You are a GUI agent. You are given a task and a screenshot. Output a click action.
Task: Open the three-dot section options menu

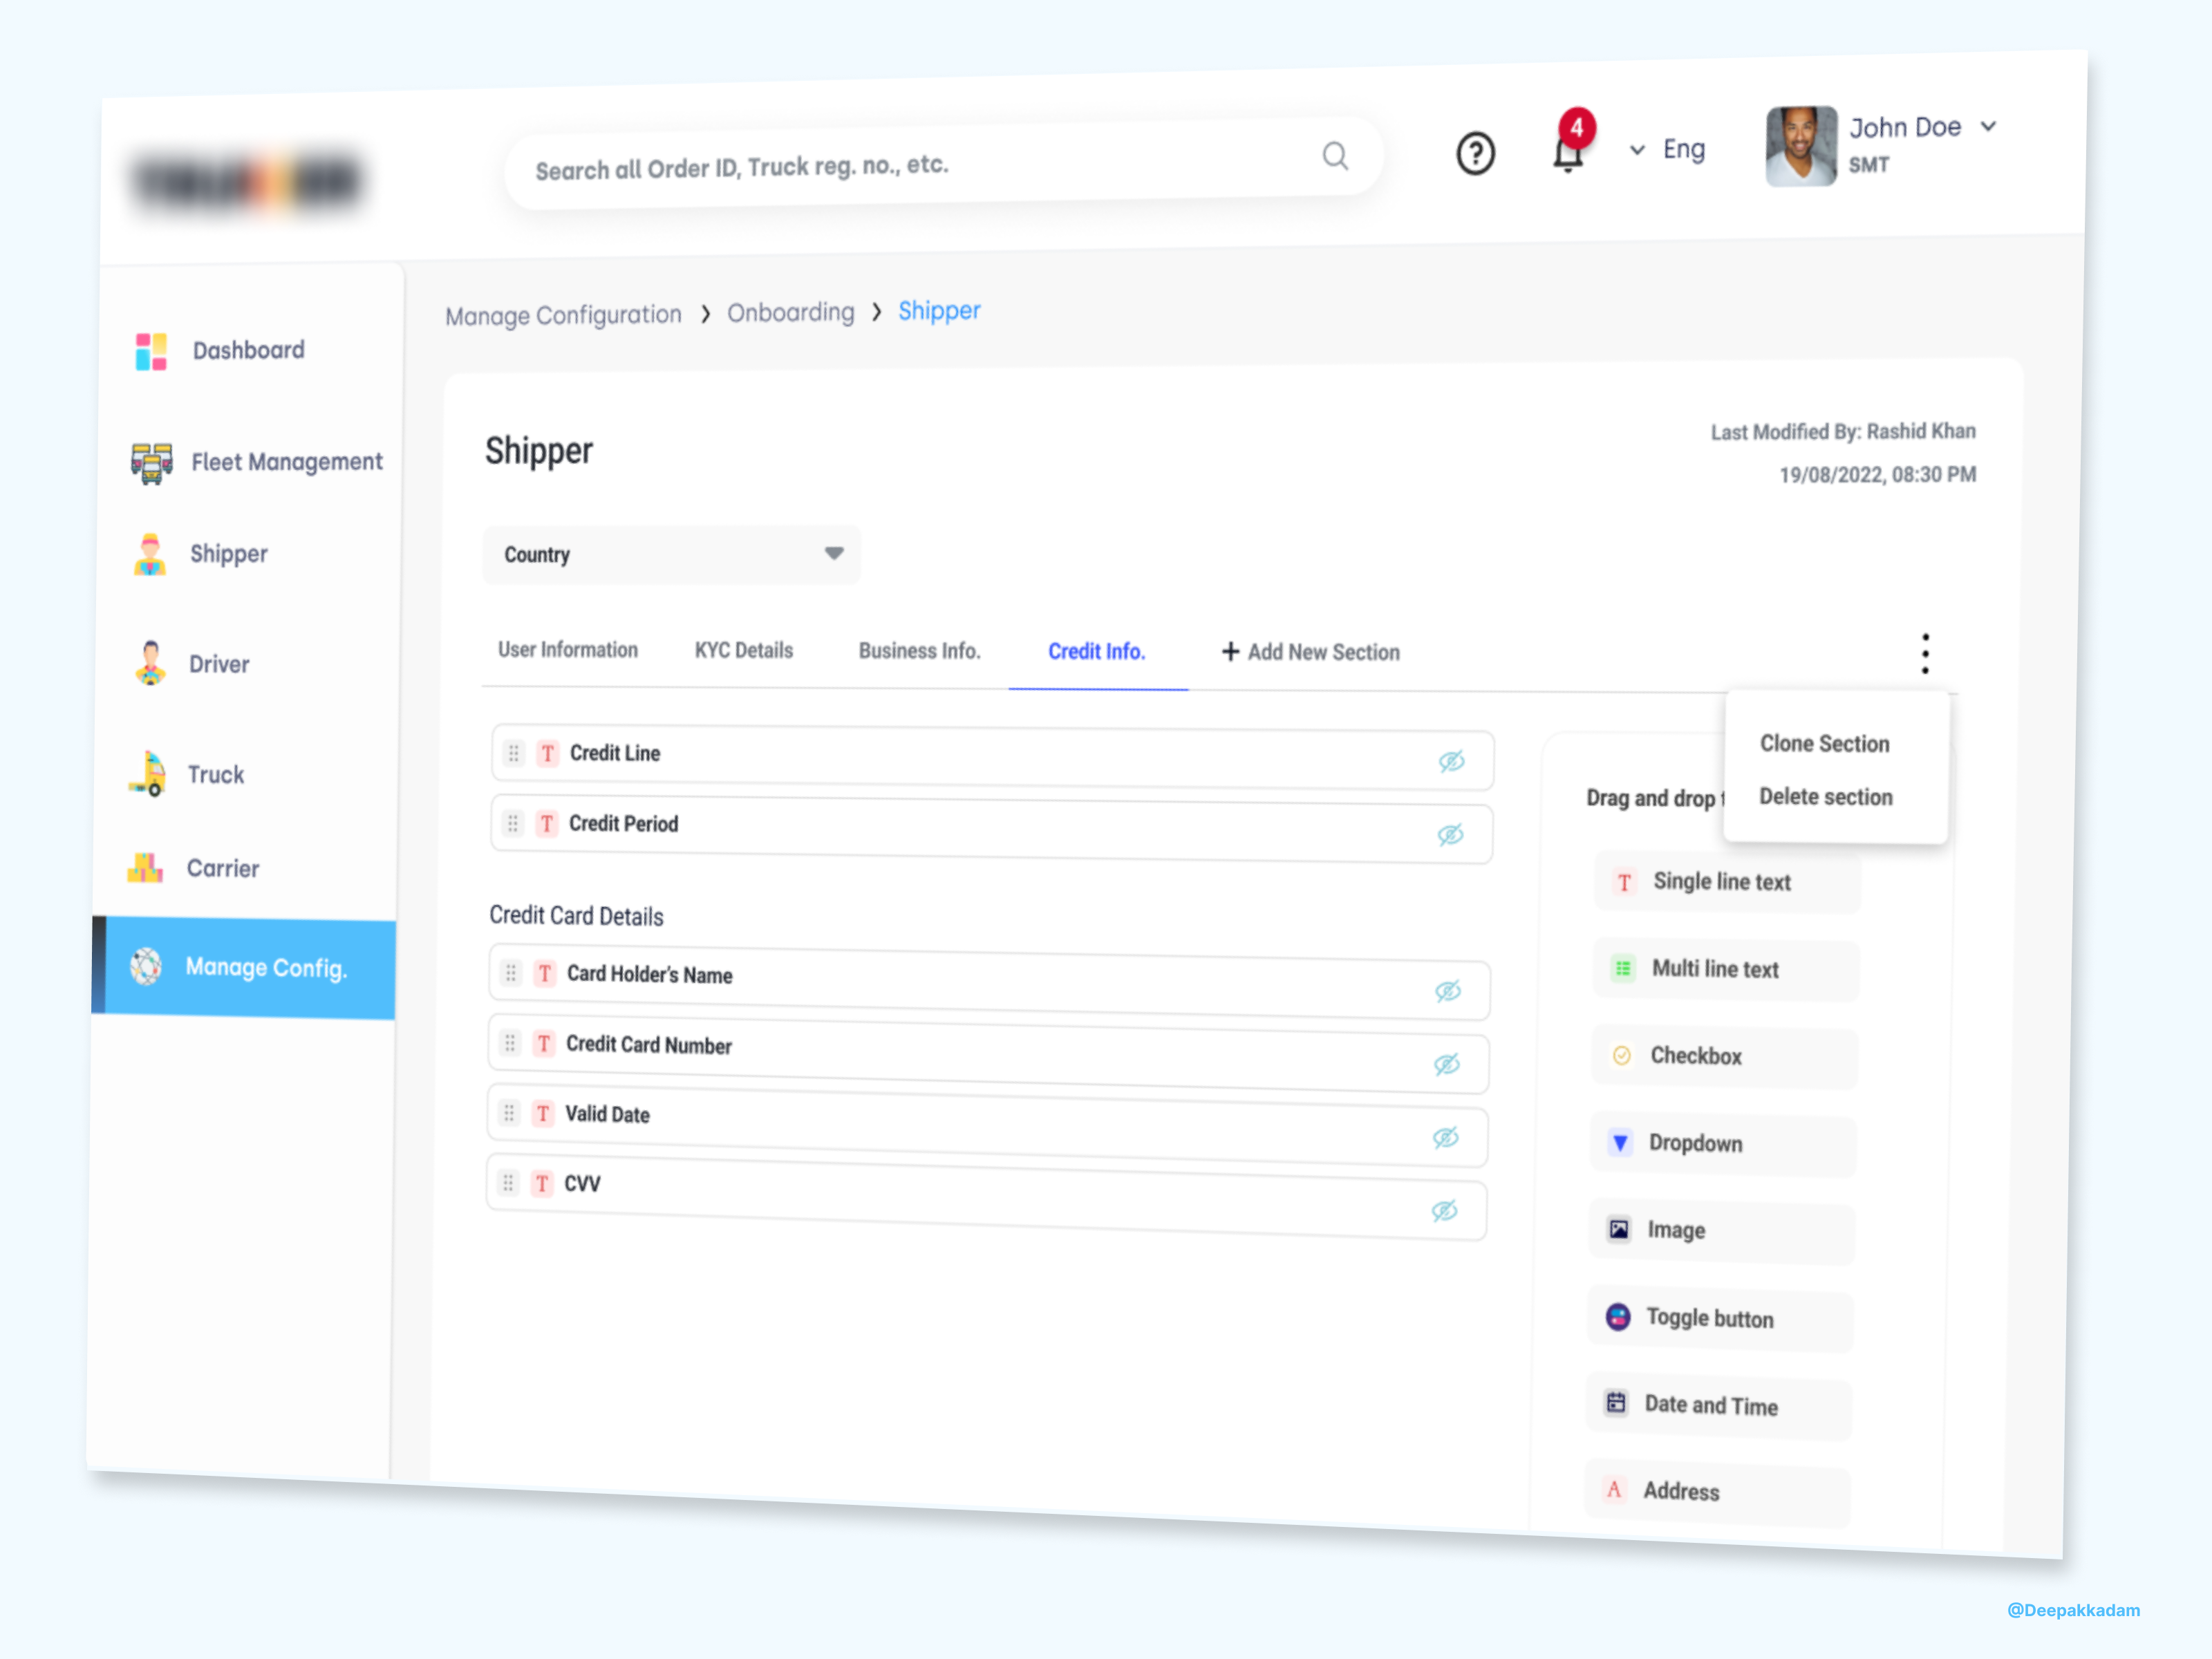point(1924,654)
